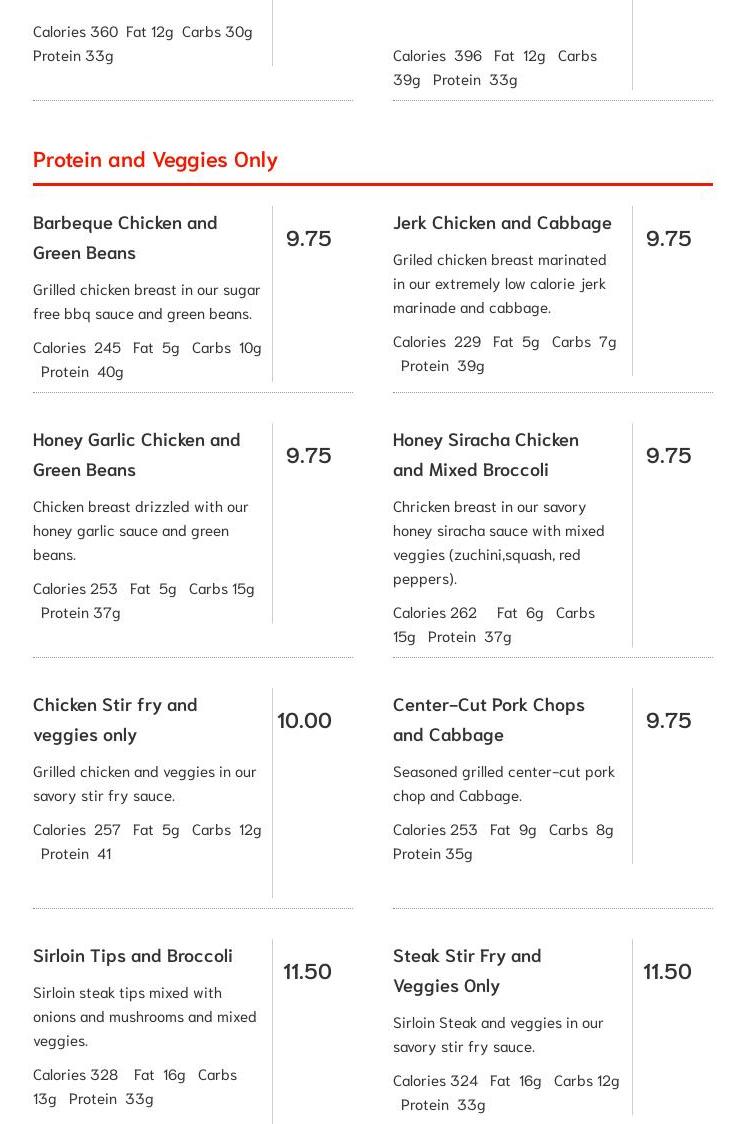This screenshot has width=745, height=1124.
Task: Open Steak Stir Fry and Veggies Only
Action: click(467, 971)
